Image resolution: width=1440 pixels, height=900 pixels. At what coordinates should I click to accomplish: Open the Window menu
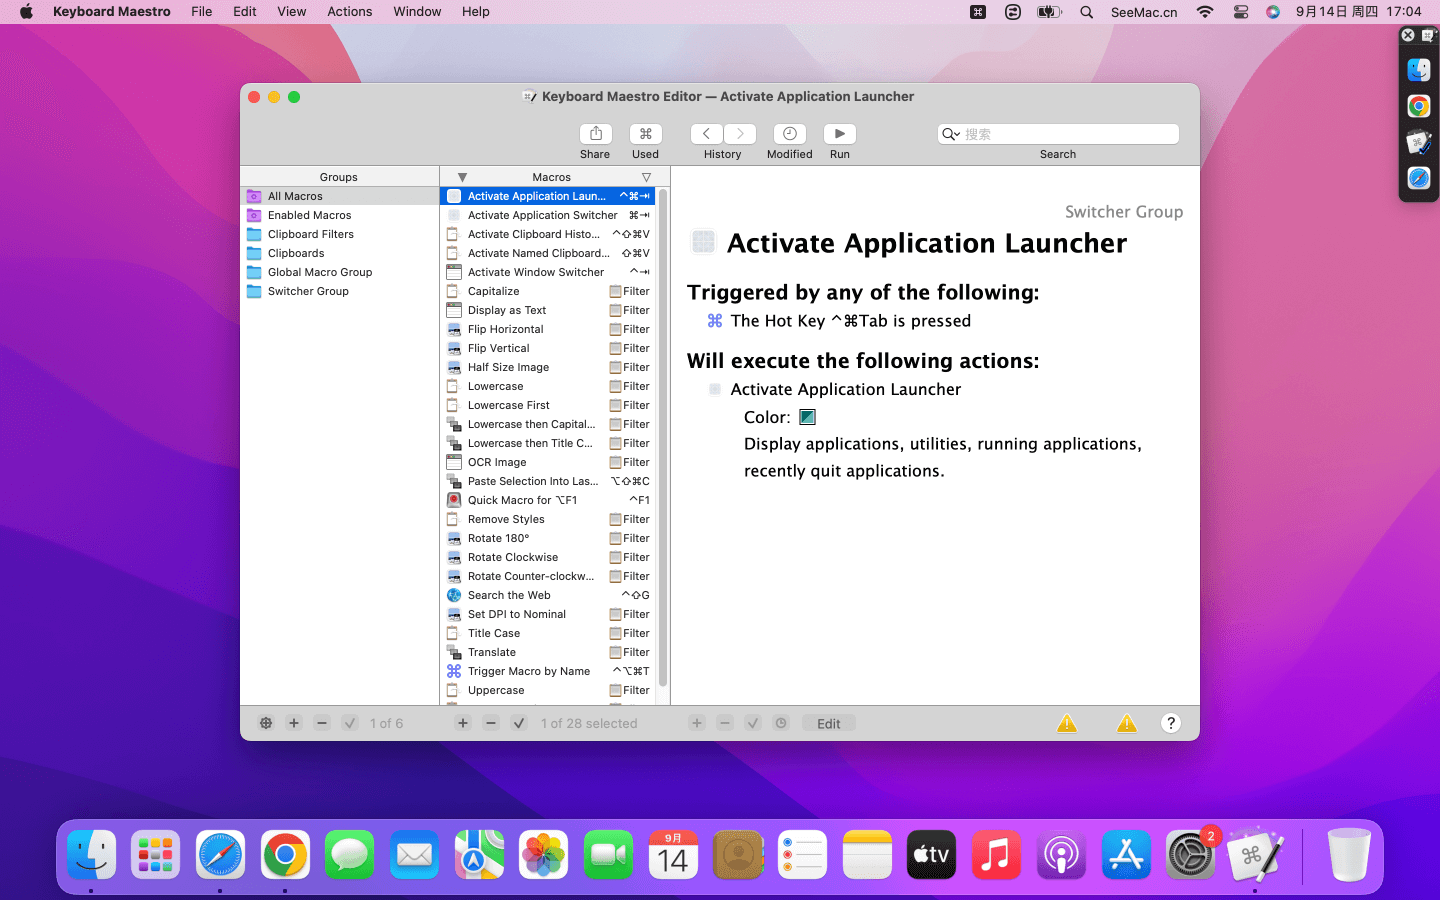click(x=417, y=12)
